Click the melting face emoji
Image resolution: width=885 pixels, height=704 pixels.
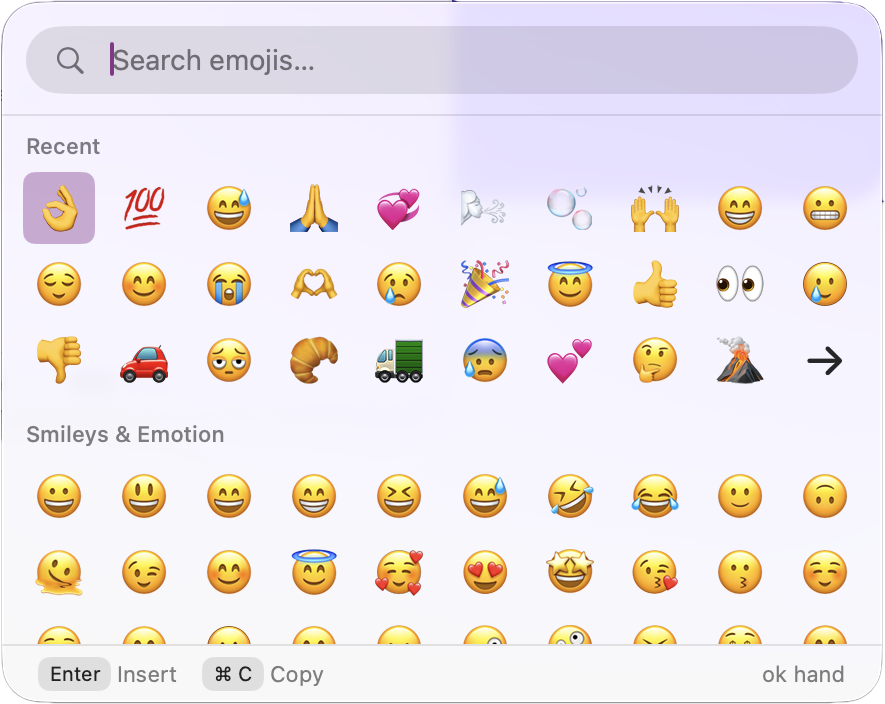(x=58, y=571)
